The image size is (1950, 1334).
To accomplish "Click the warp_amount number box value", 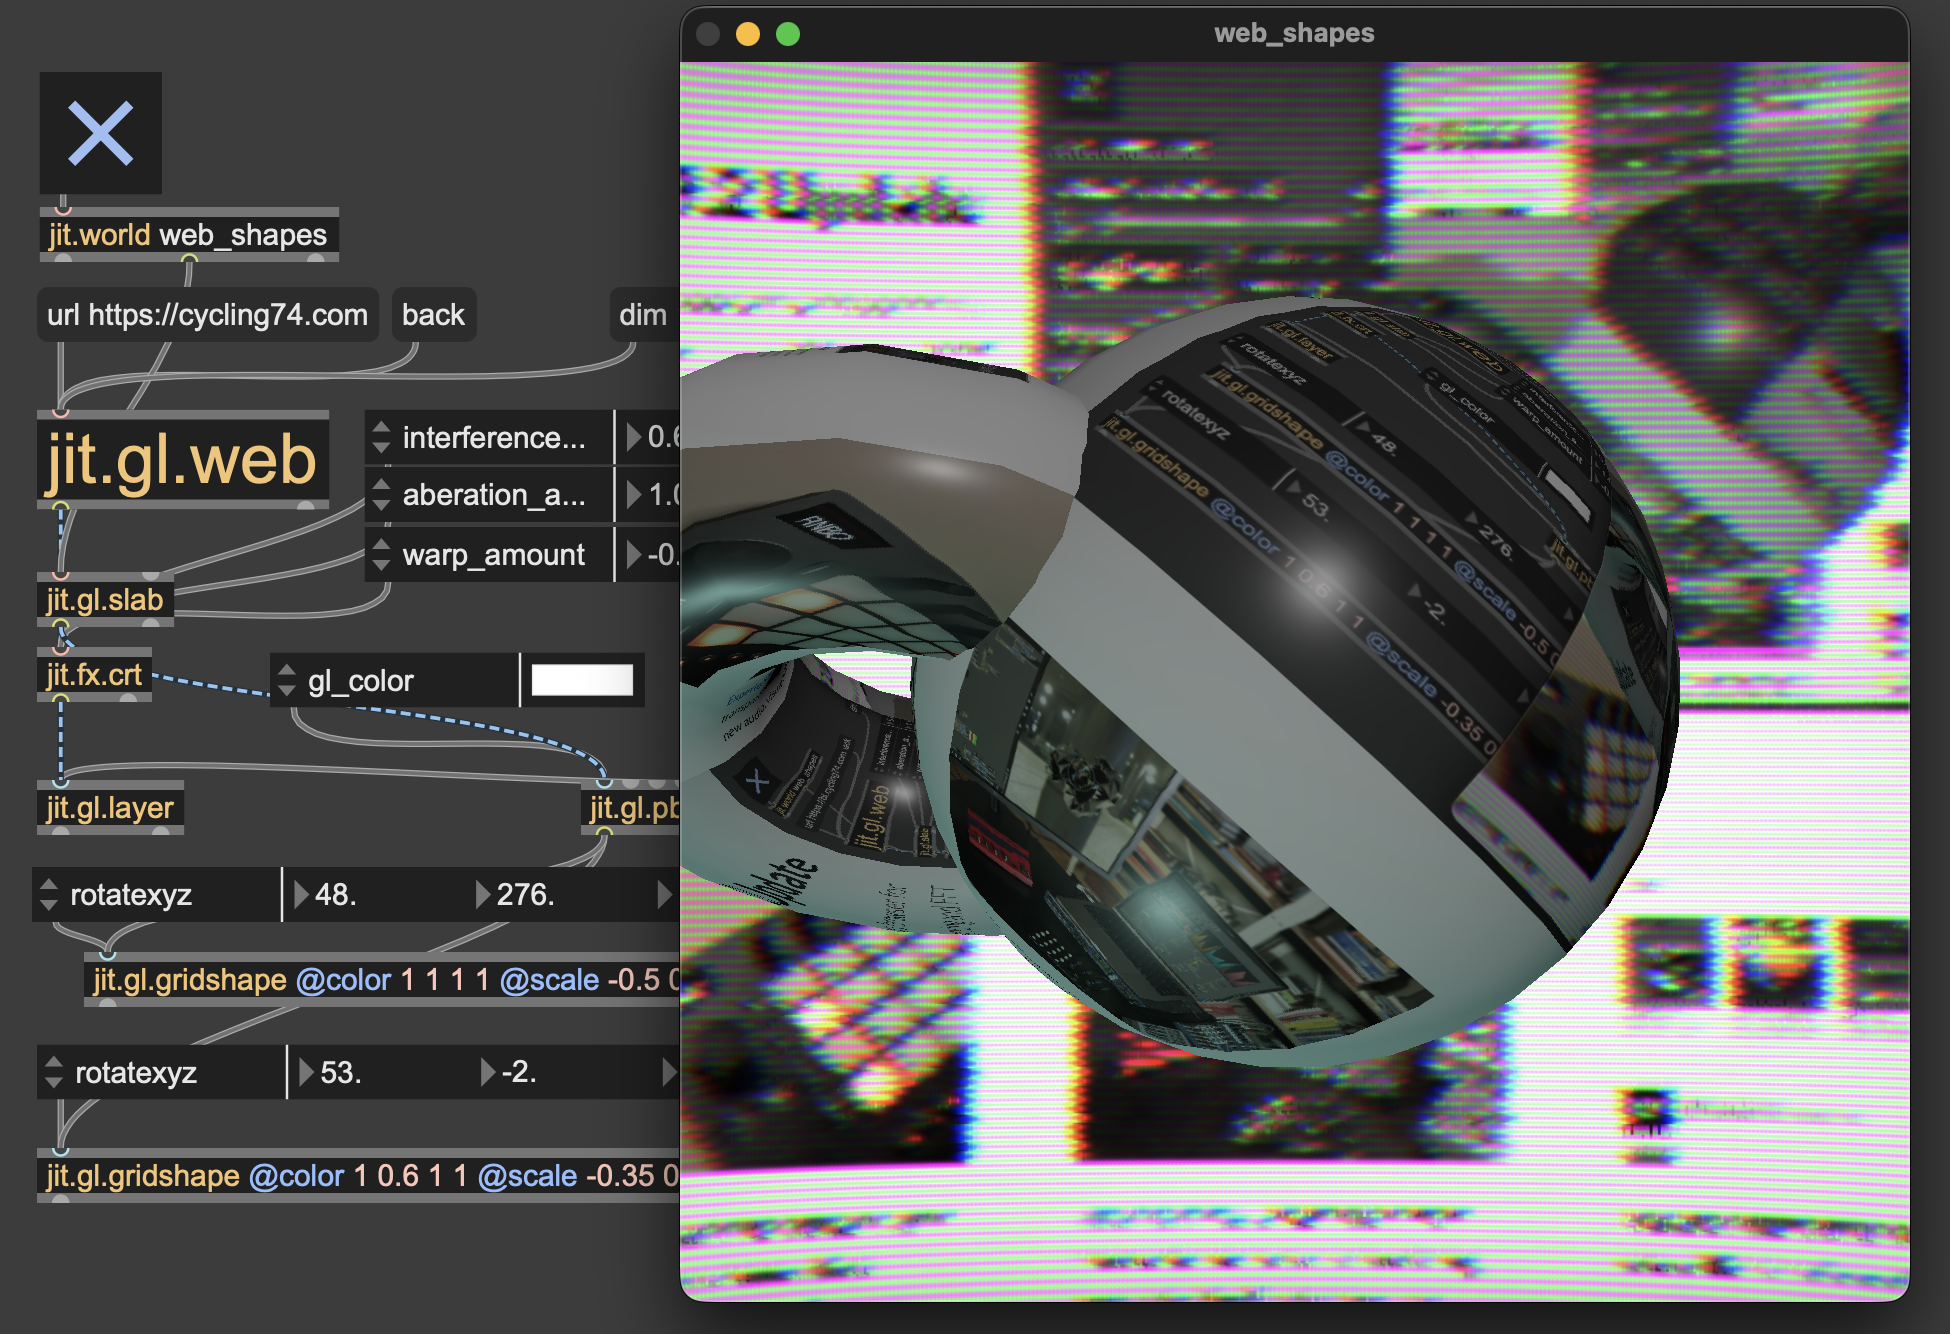I will [653, 554].
